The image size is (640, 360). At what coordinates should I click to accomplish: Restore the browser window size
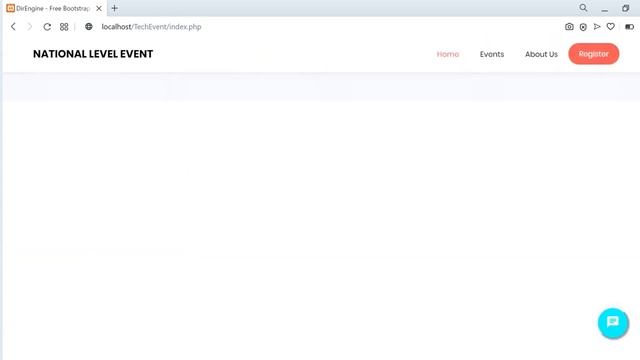(x=625, y=8)
